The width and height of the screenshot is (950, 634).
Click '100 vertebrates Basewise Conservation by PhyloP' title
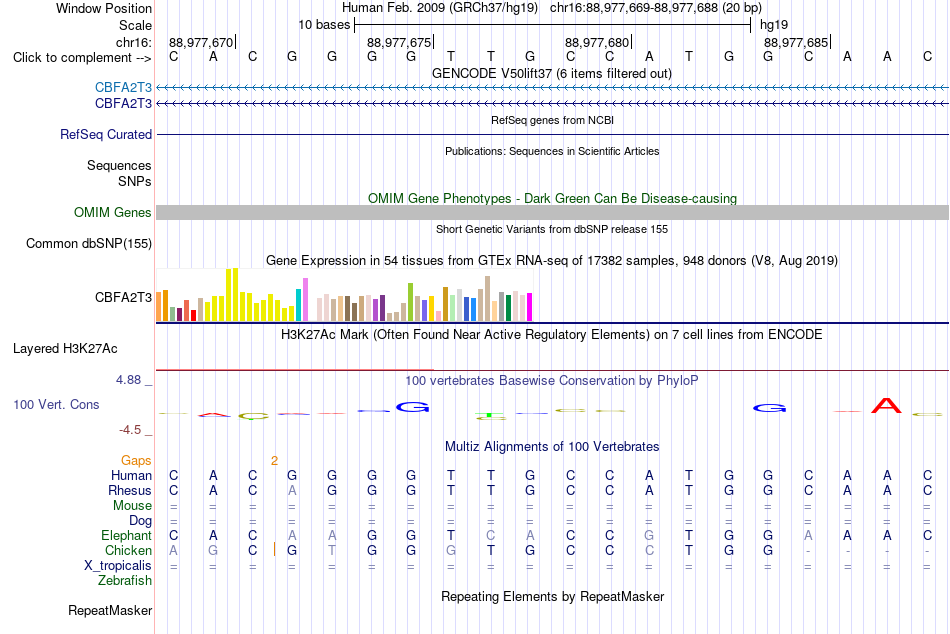point(552,381)
